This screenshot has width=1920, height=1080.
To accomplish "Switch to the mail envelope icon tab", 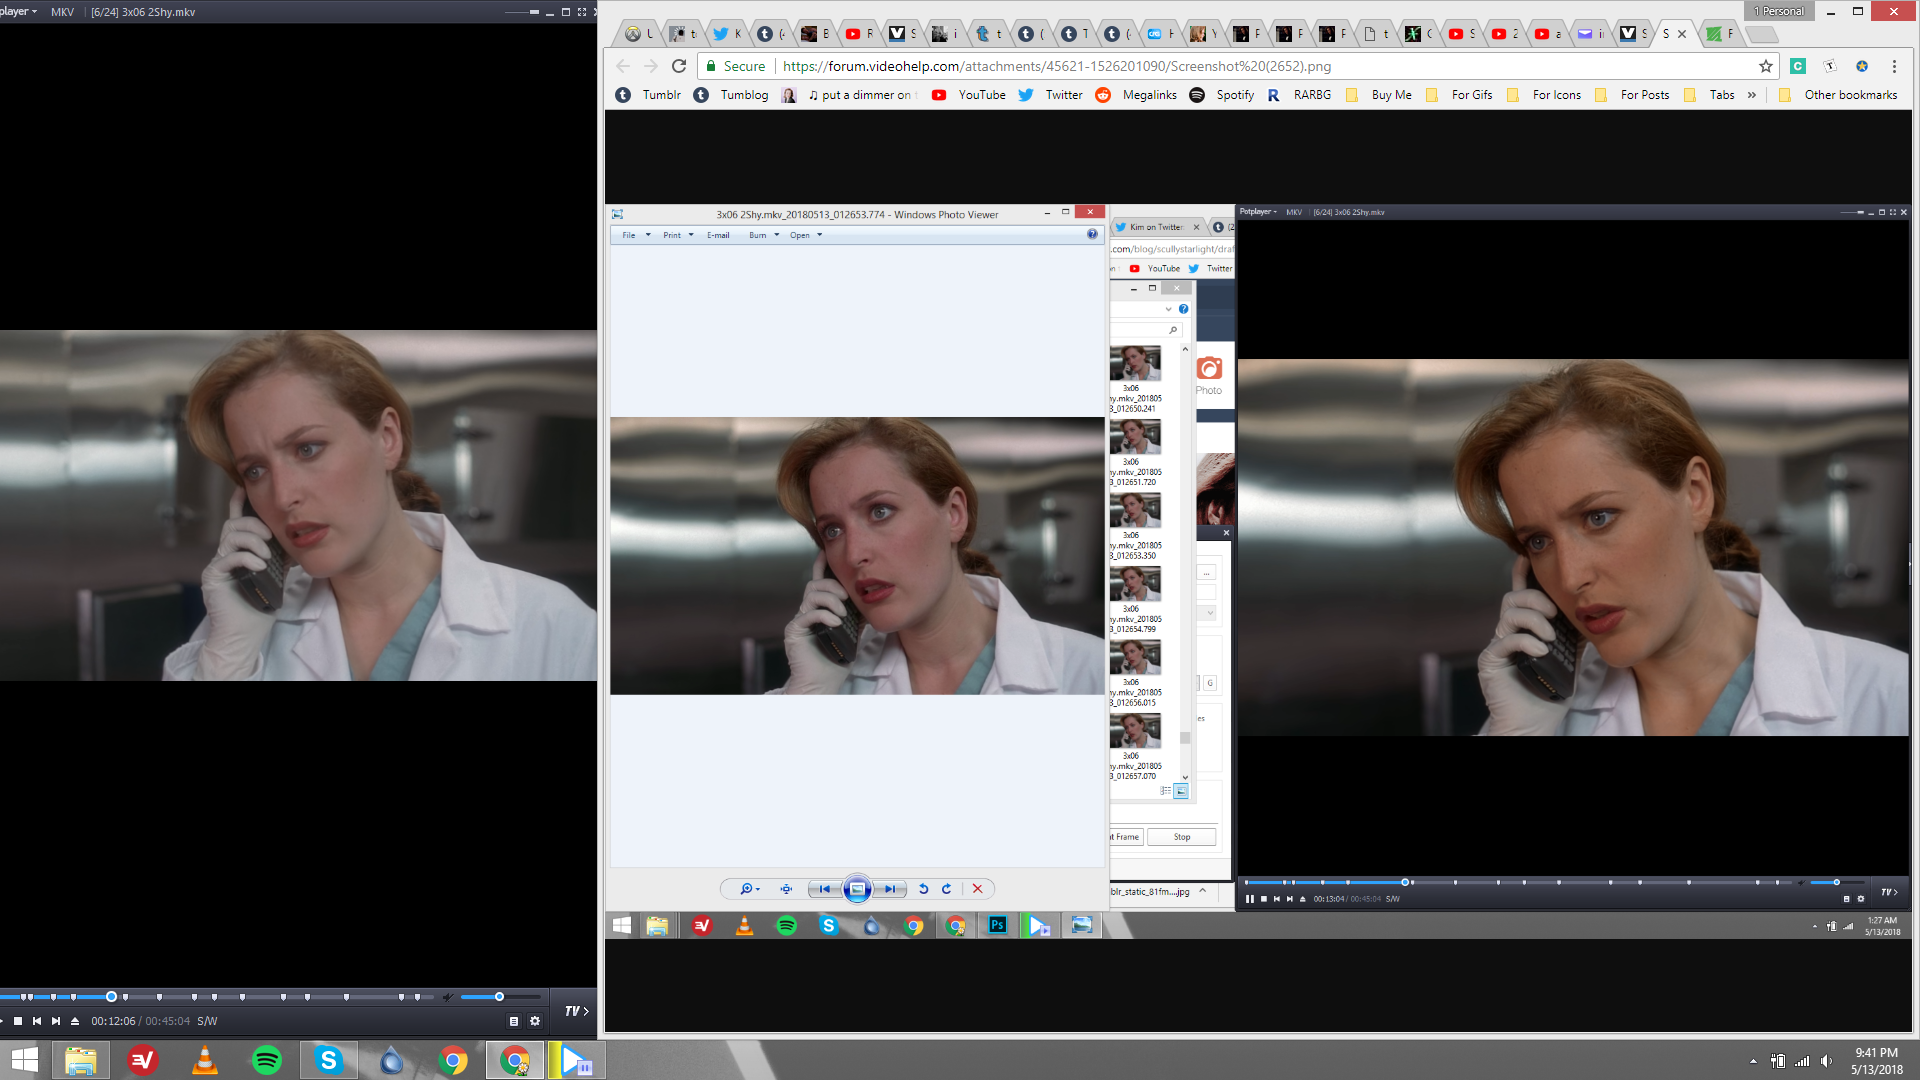I will coord(1592,34).
